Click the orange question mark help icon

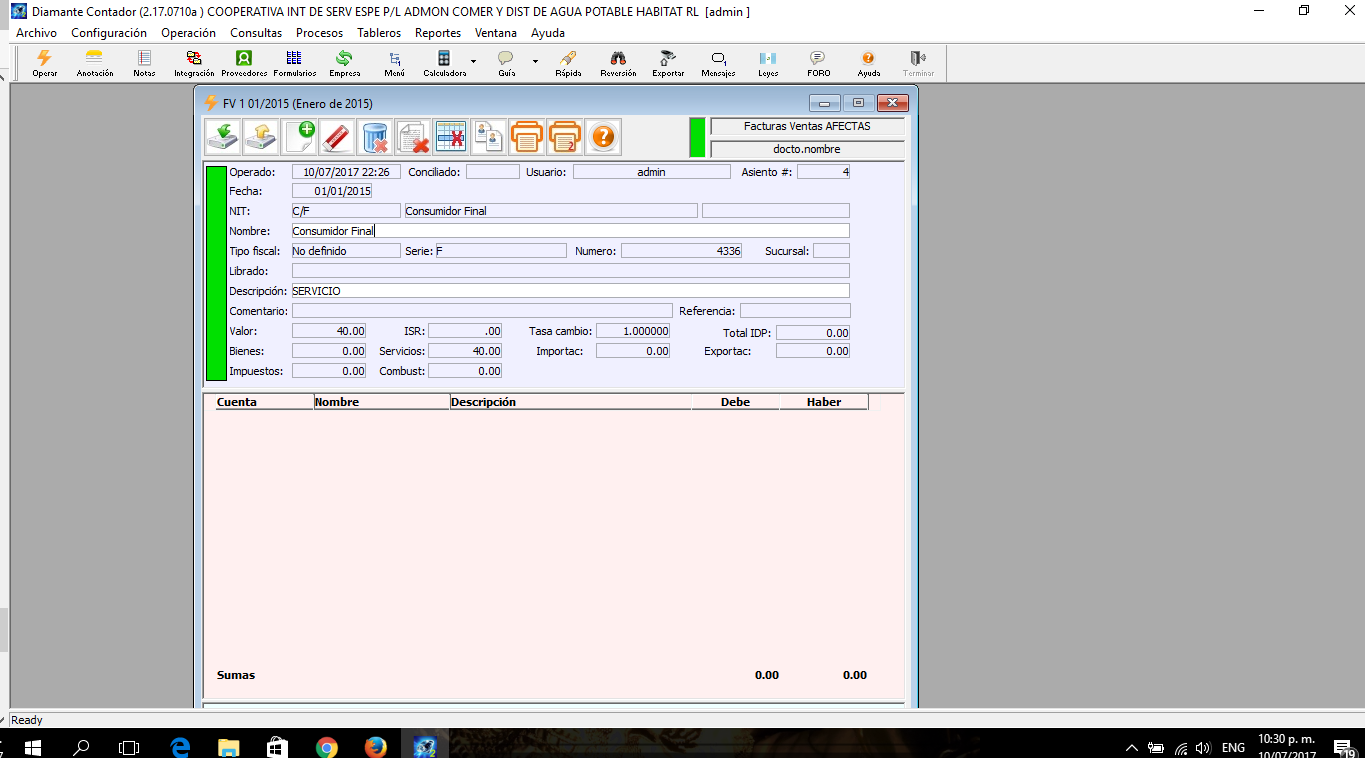coord(602,136)
